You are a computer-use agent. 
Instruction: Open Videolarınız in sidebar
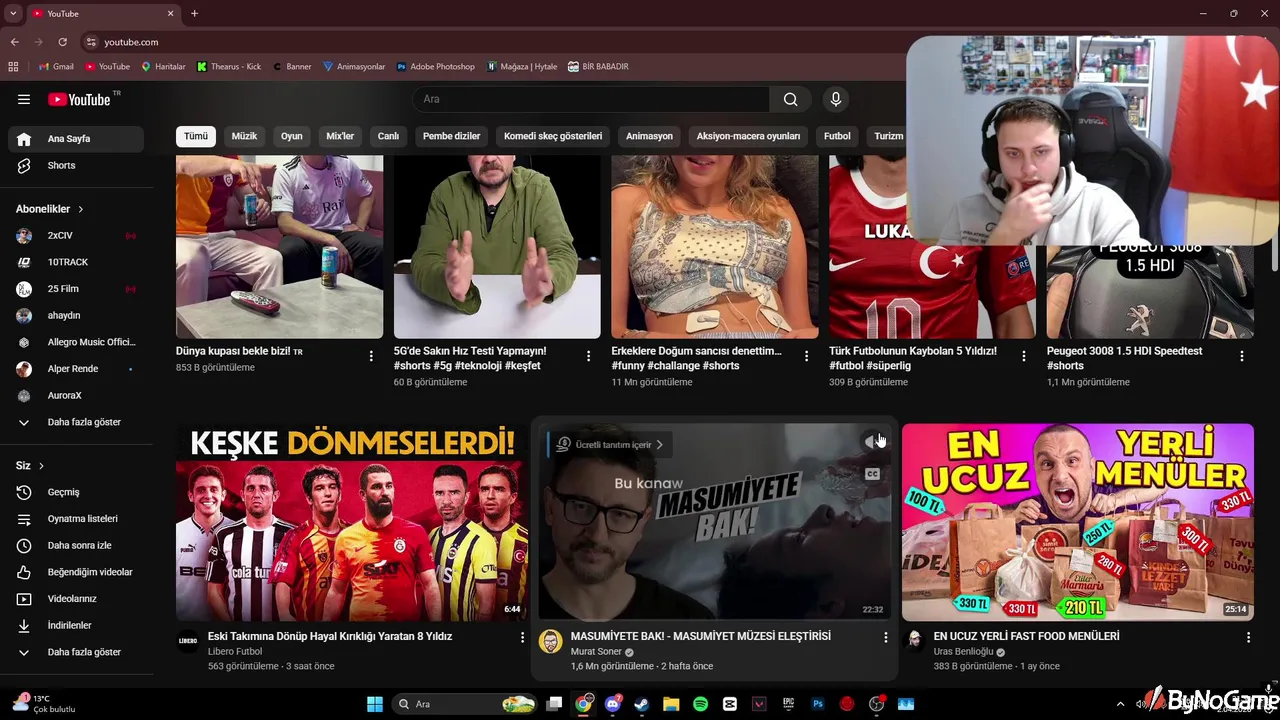point(76,599)
